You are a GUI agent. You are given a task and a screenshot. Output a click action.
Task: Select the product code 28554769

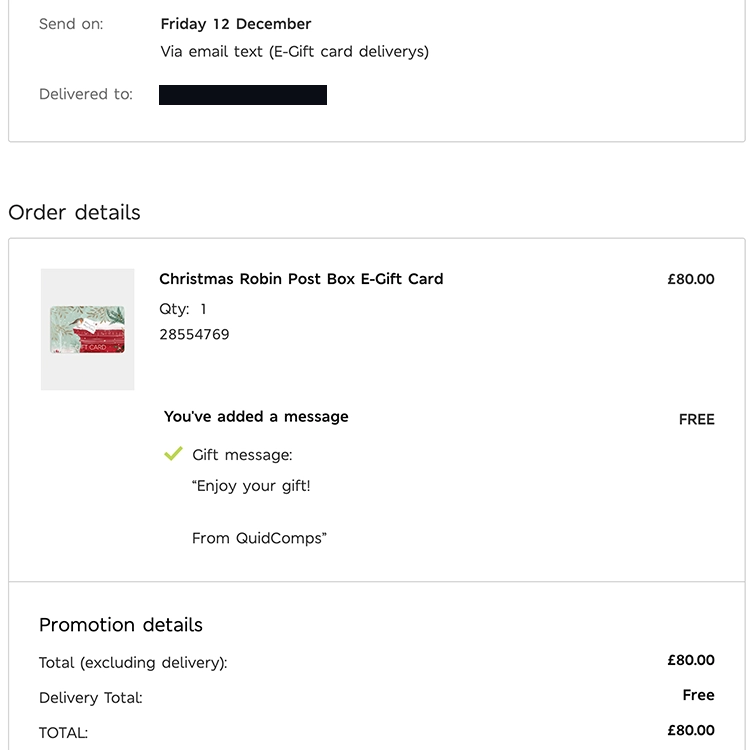click(194, 334)
